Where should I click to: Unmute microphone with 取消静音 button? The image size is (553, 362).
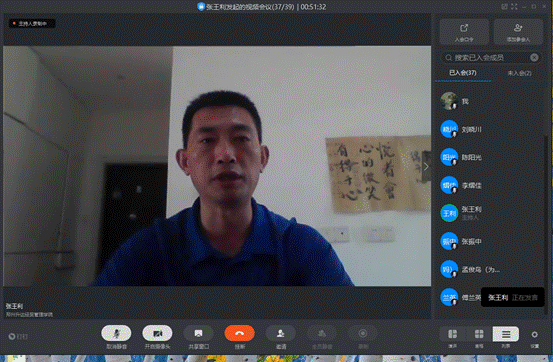116,333
